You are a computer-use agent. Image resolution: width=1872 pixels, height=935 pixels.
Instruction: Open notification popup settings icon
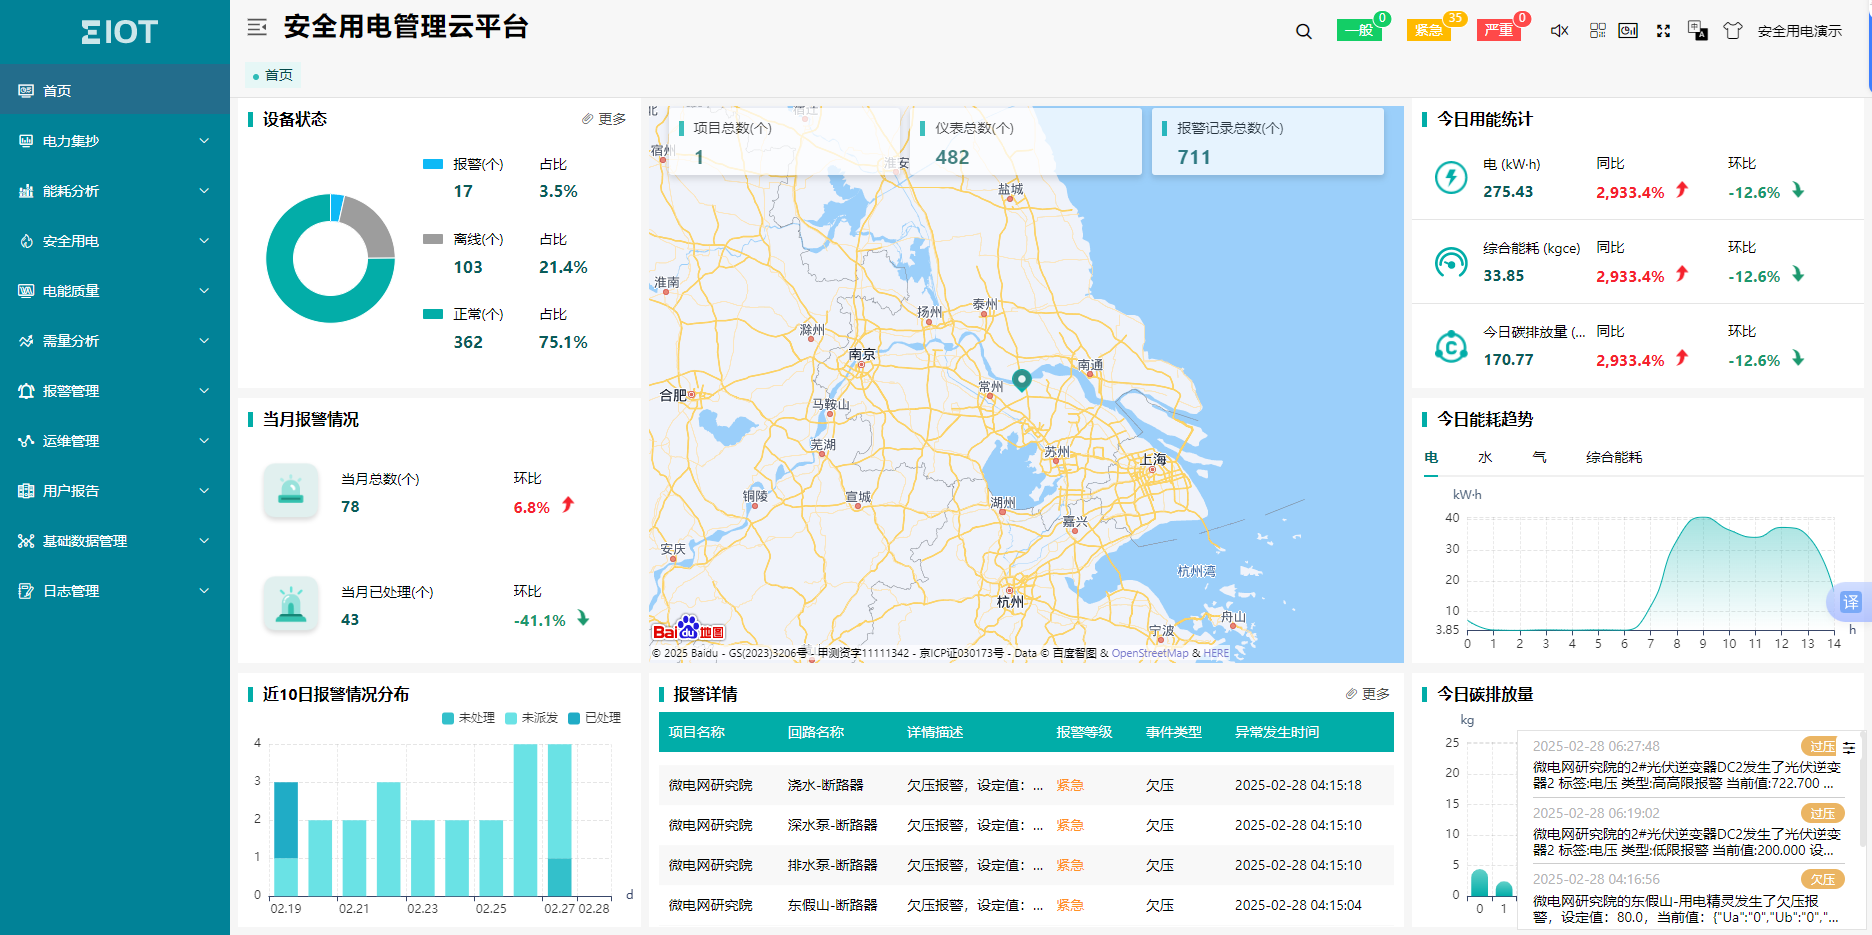coord(1849,747)
